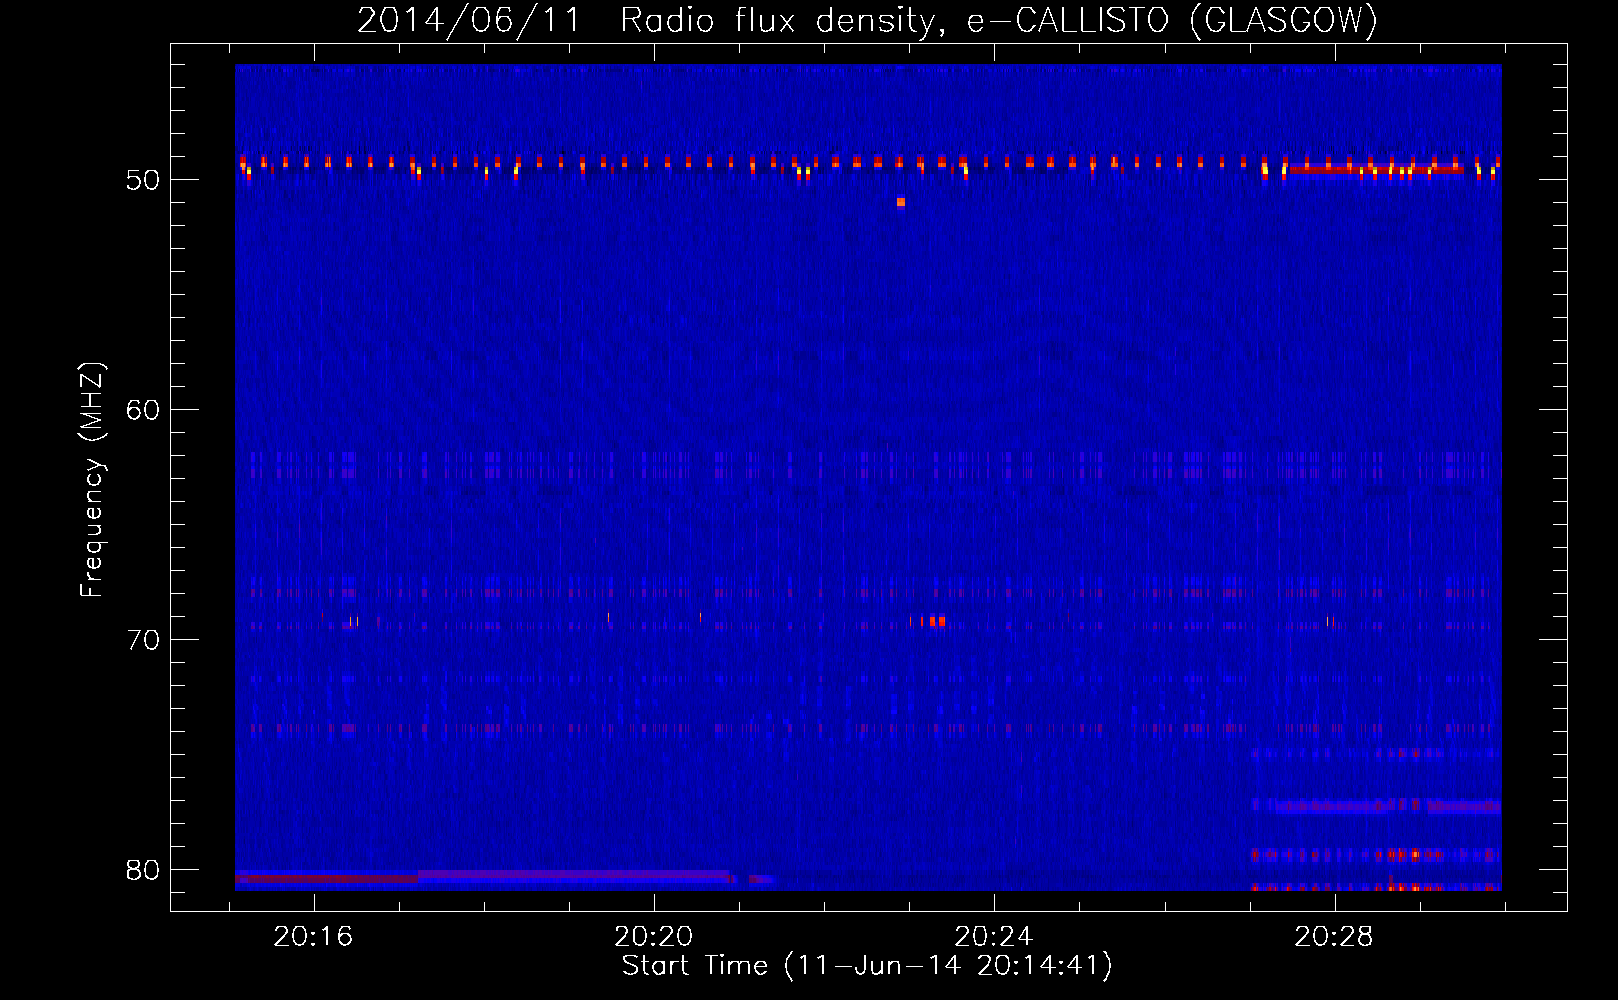This screenshot has height=1000, width=1618.
Task: Click the 70 frequency tick label
Action: pyautogui.click(x=143, y=640)
